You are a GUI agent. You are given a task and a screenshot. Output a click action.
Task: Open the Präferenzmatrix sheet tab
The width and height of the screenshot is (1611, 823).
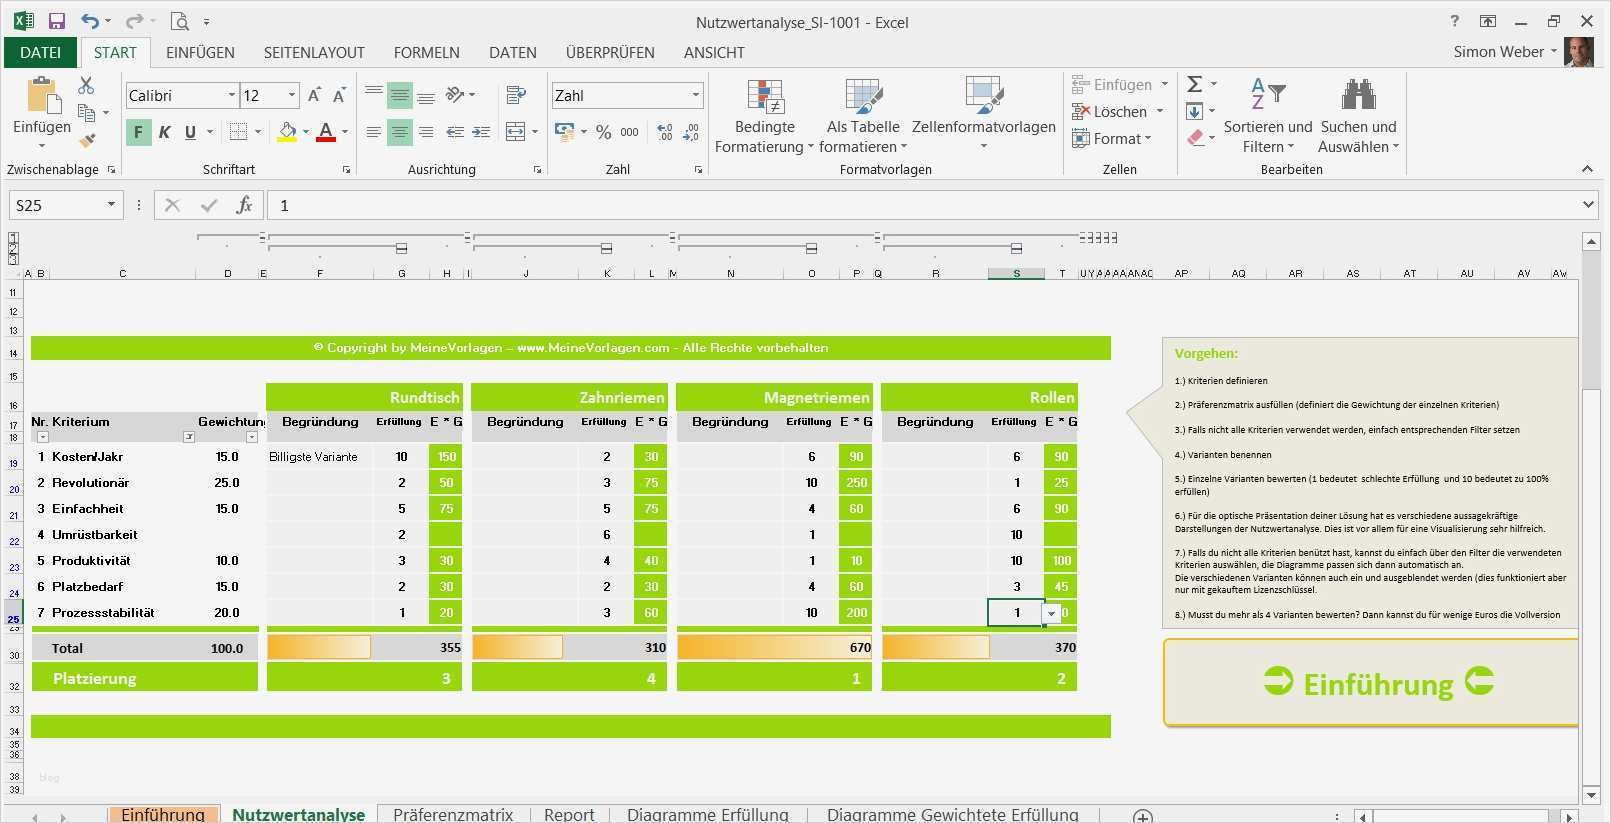tap(453, 814)
